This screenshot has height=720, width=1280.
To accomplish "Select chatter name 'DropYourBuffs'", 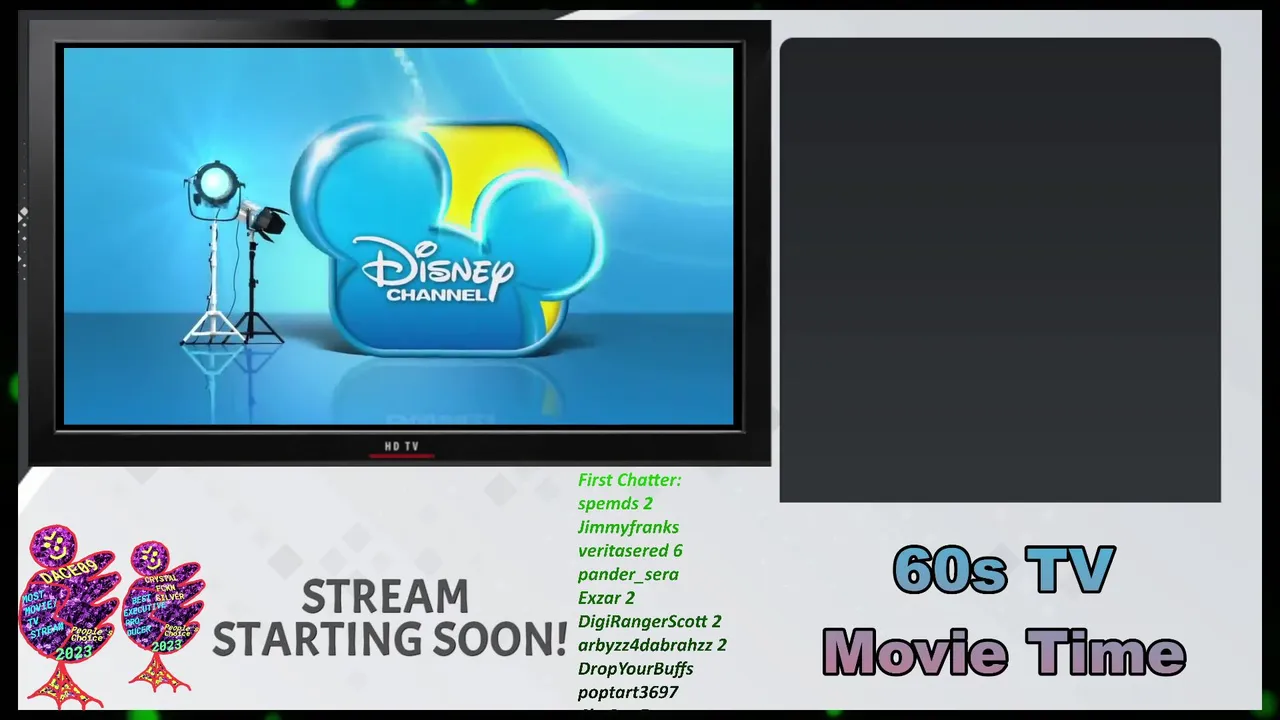I will (x=635, y=668).
